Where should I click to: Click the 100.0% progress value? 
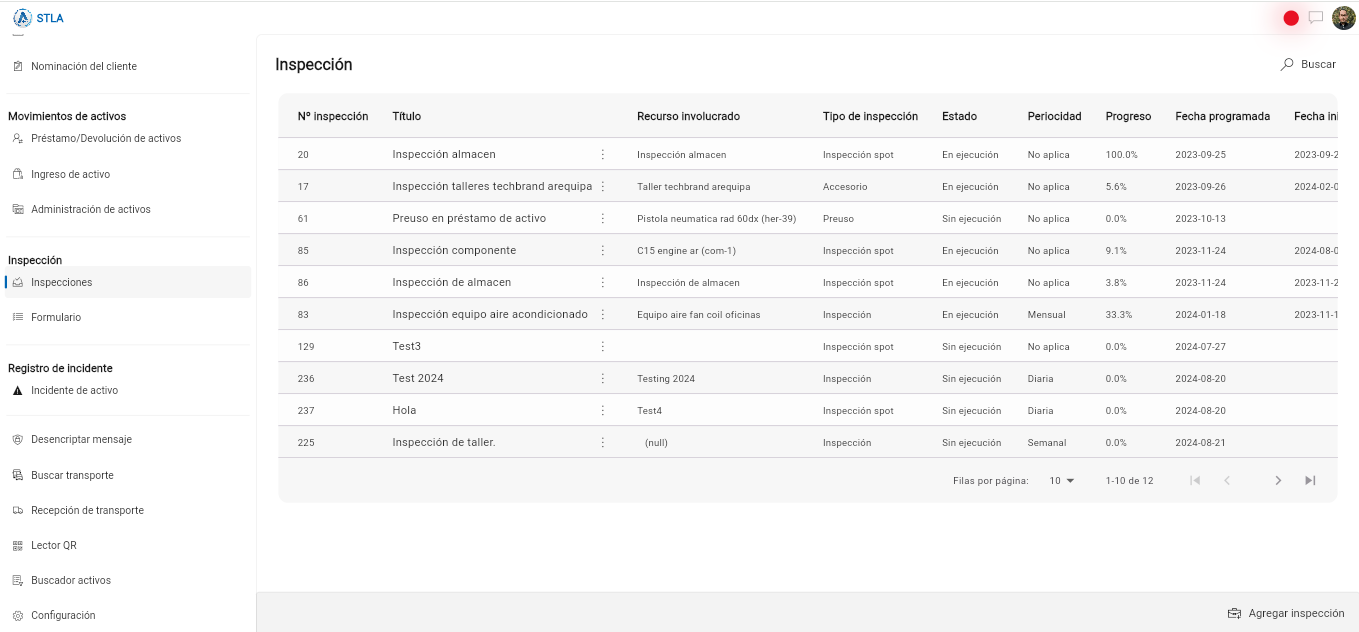(x=1122, y=154)
